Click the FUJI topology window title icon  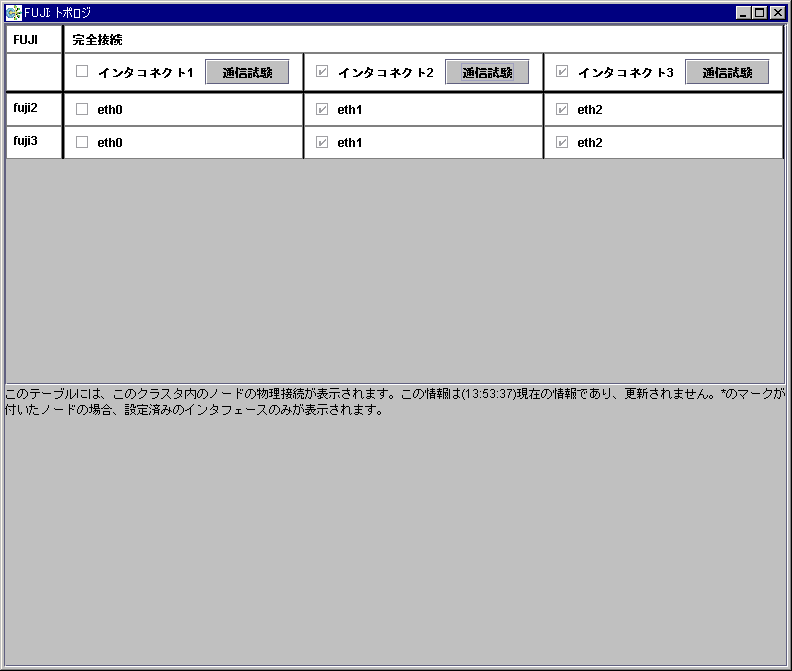14,13
